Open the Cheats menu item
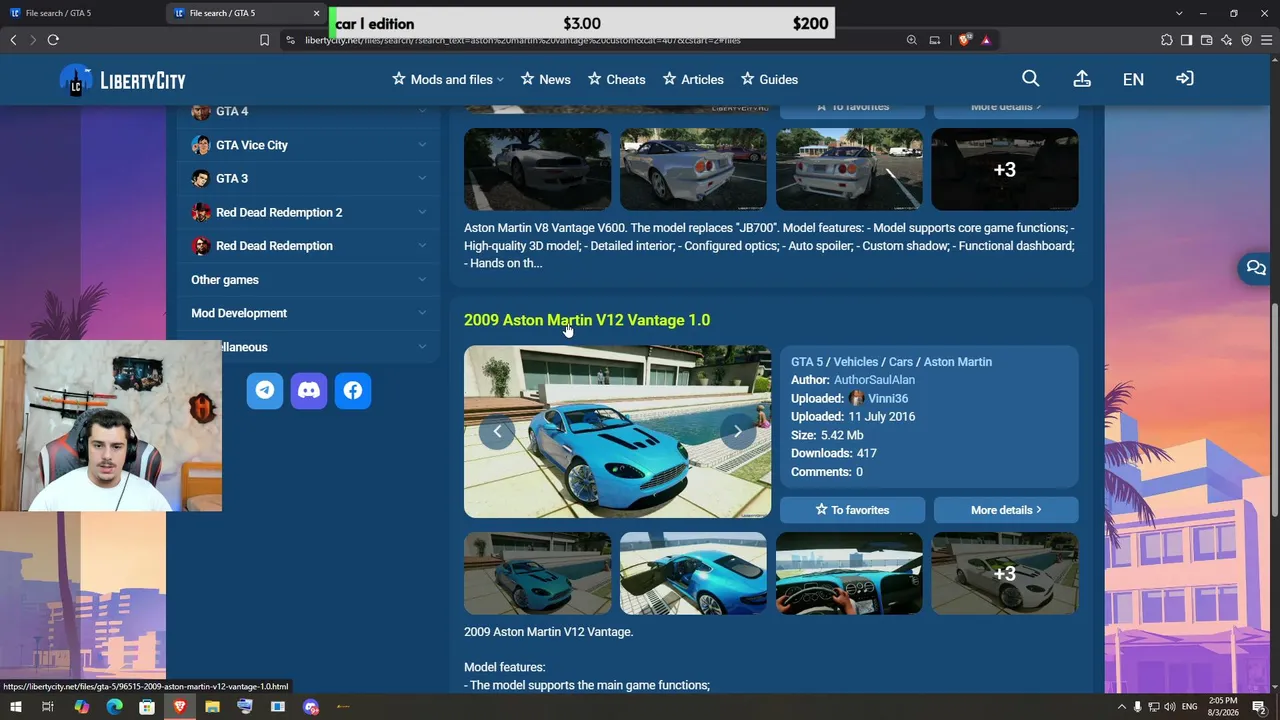This screenshot has width=1280, height=720. [x=616, y=79]
